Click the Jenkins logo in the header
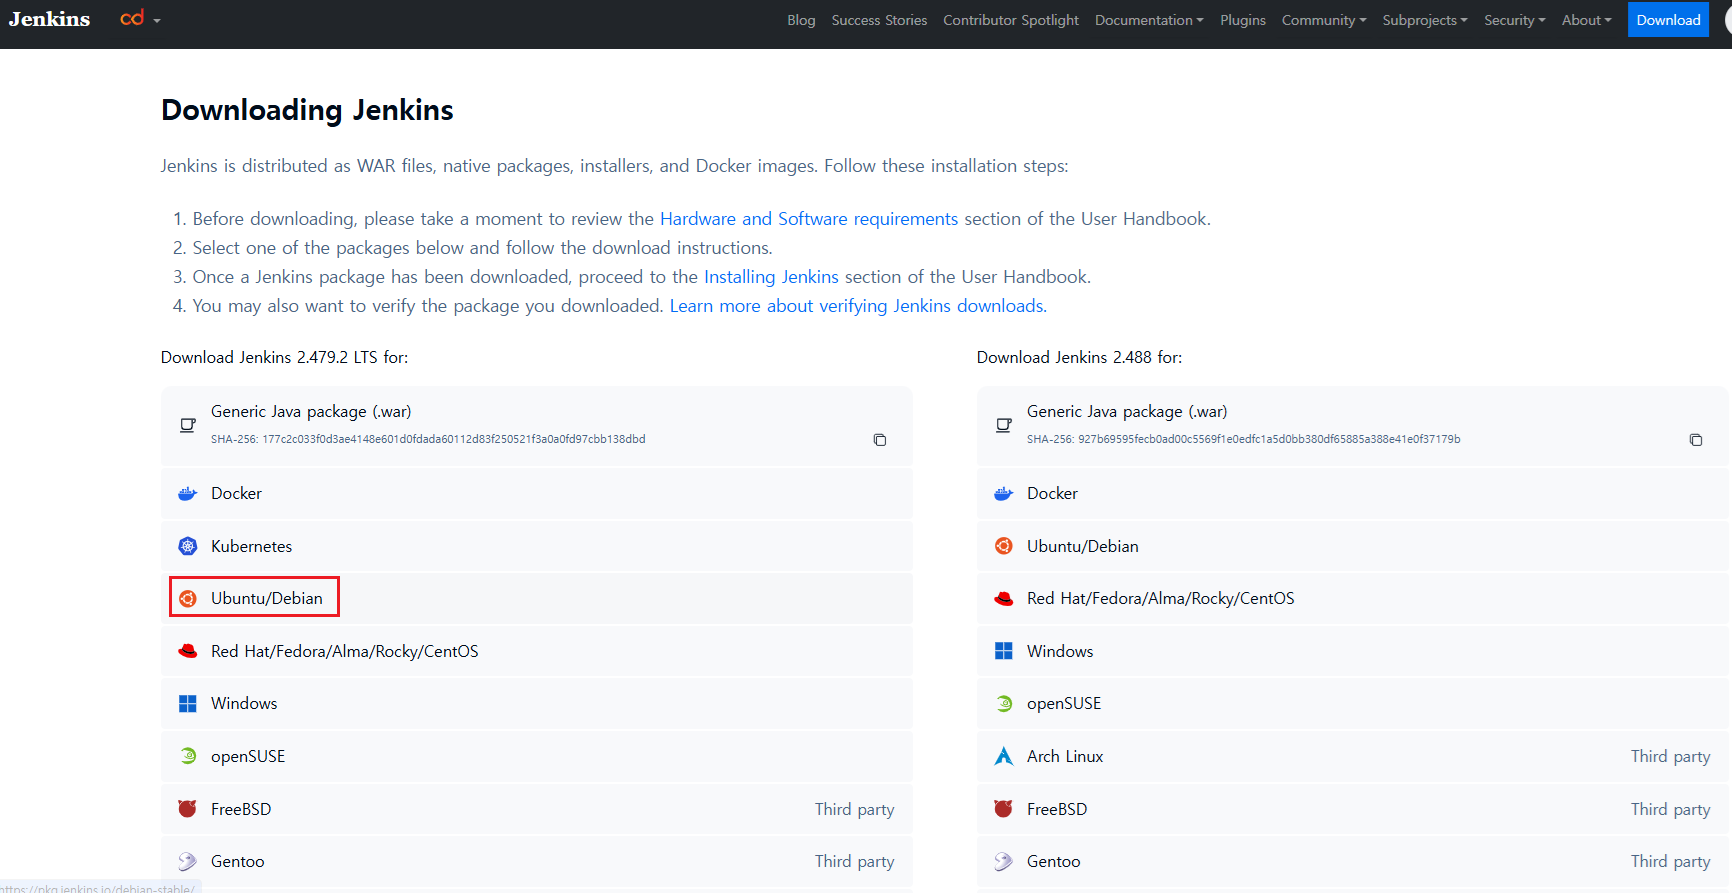 pos(49,19)
